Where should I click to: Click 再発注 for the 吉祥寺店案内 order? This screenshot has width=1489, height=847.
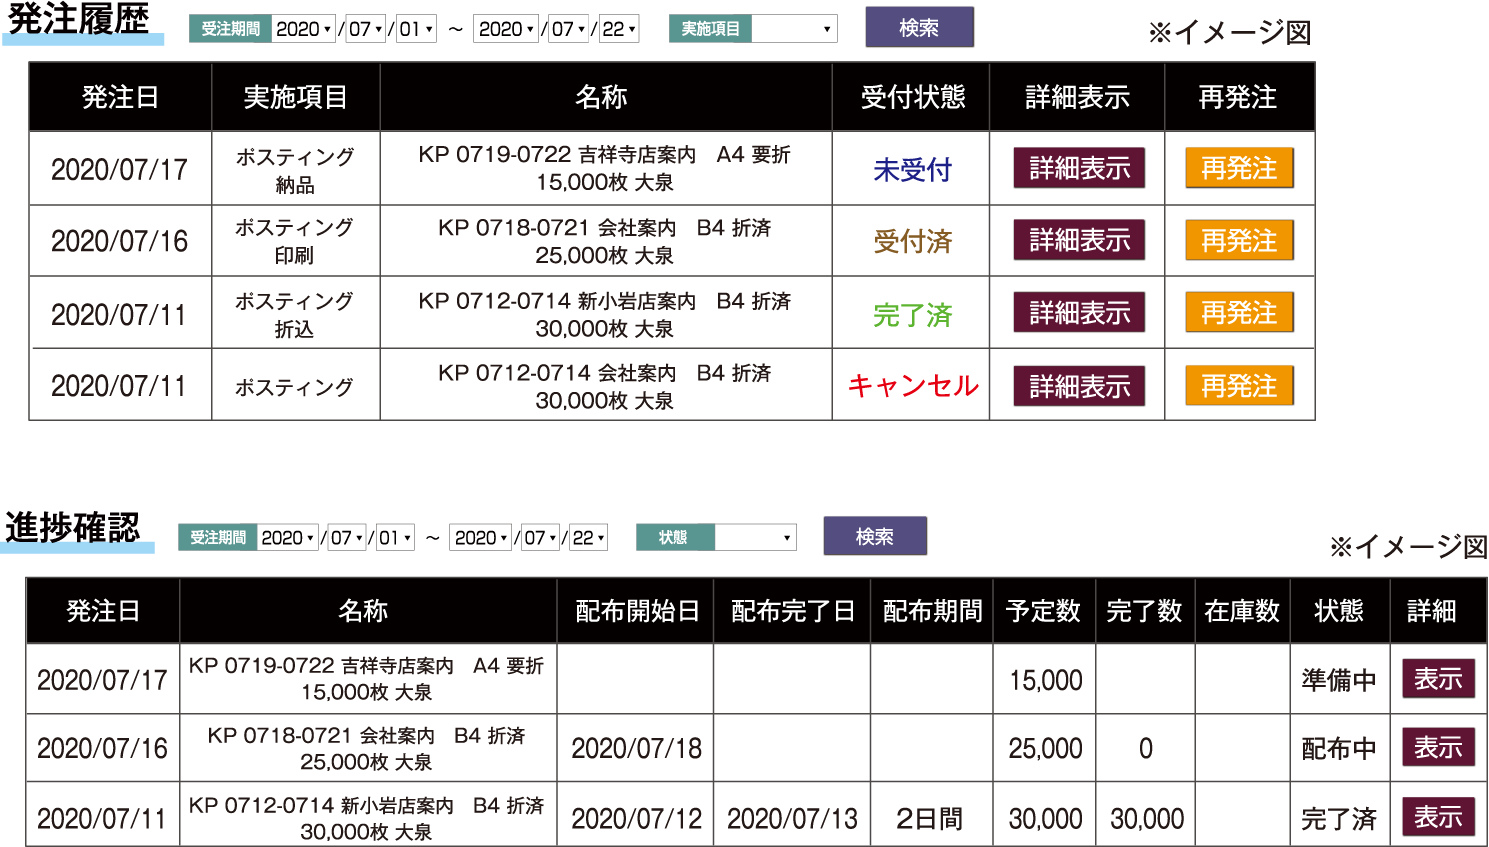click(x=1240, y=168)
